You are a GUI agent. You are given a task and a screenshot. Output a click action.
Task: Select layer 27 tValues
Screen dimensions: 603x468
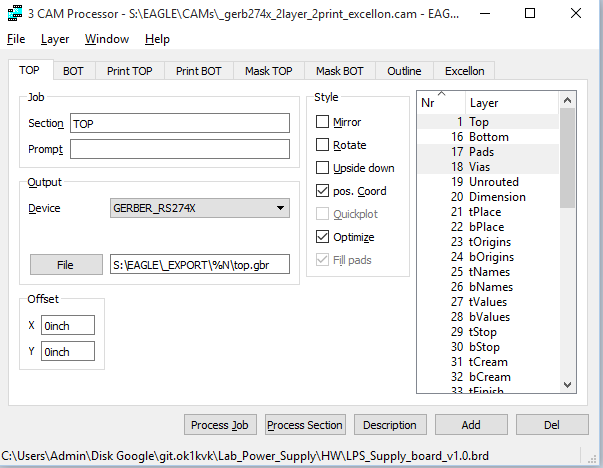point(488,301)
